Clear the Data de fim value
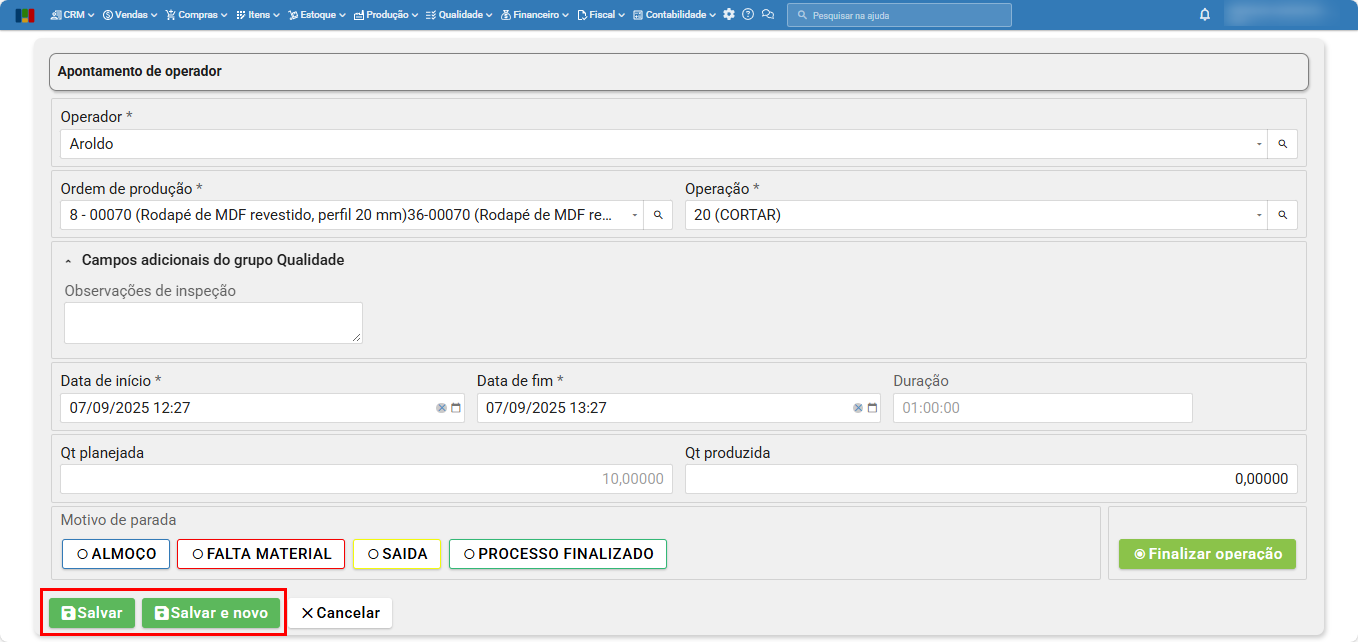Image resolution: width=1358 pixels, height=642 pixels. 857,408
